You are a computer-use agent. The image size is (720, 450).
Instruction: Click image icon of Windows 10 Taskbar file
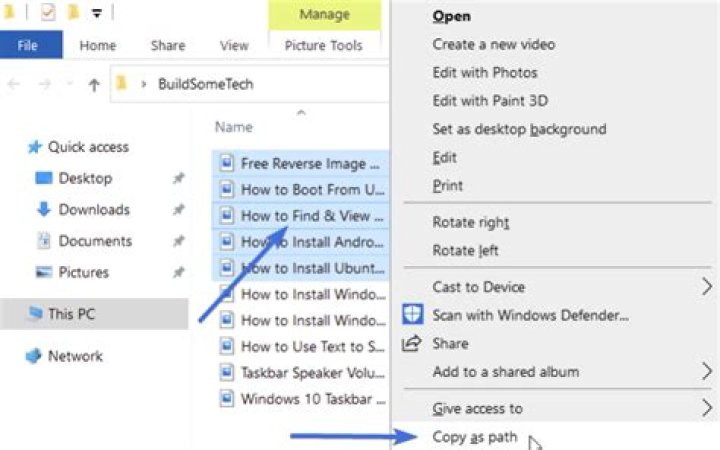pos(226,399)
